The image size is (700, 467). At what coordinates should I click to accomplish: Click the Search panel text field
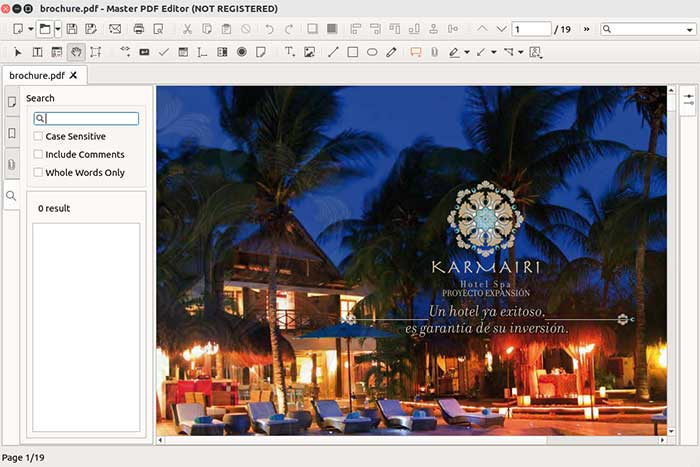[86, 118]
